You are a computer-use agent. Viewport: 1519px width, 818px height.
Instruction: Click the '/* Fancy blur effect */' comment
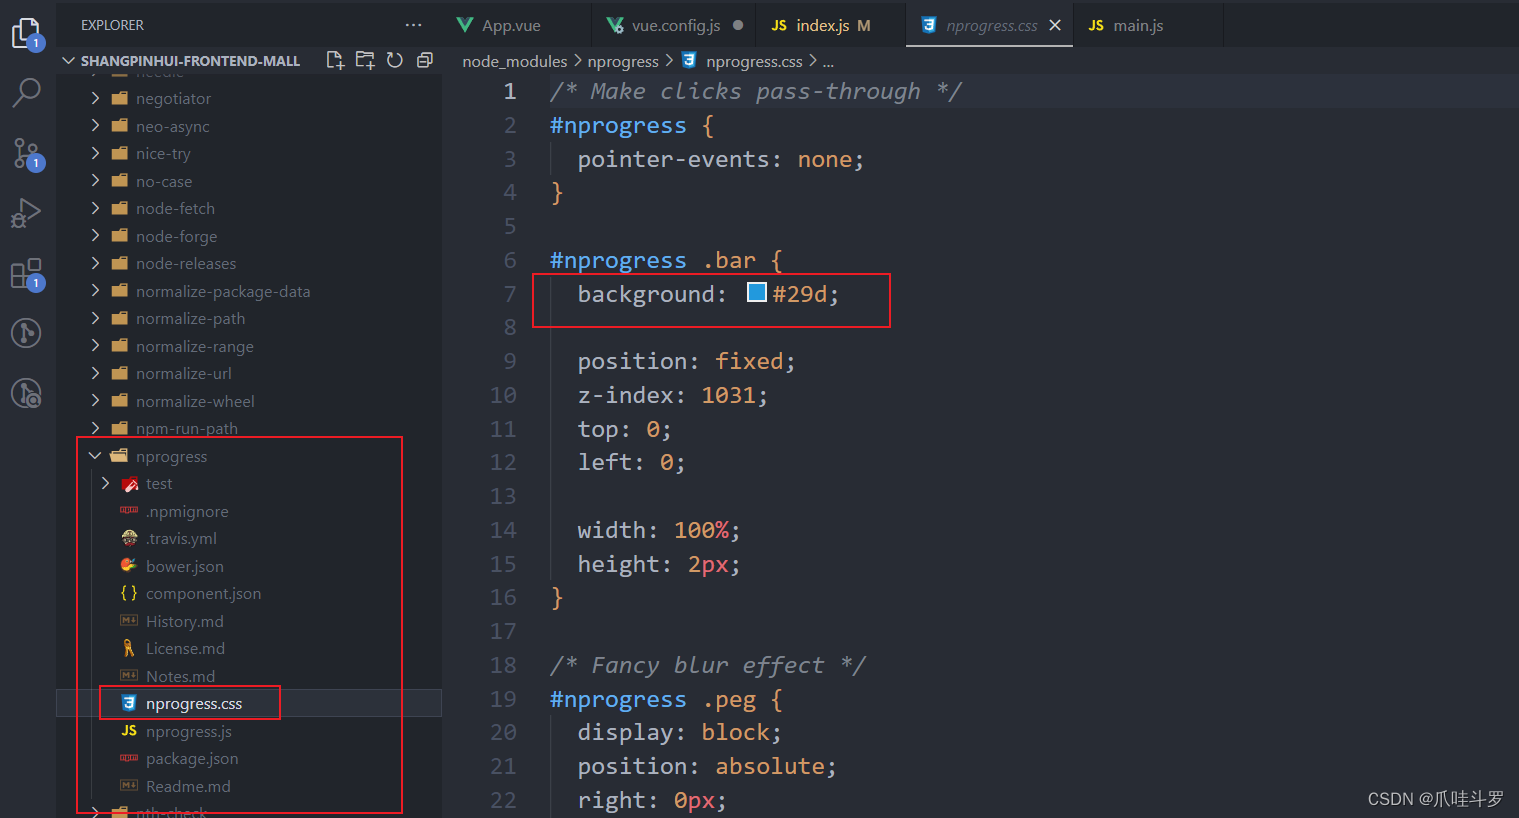707,665
